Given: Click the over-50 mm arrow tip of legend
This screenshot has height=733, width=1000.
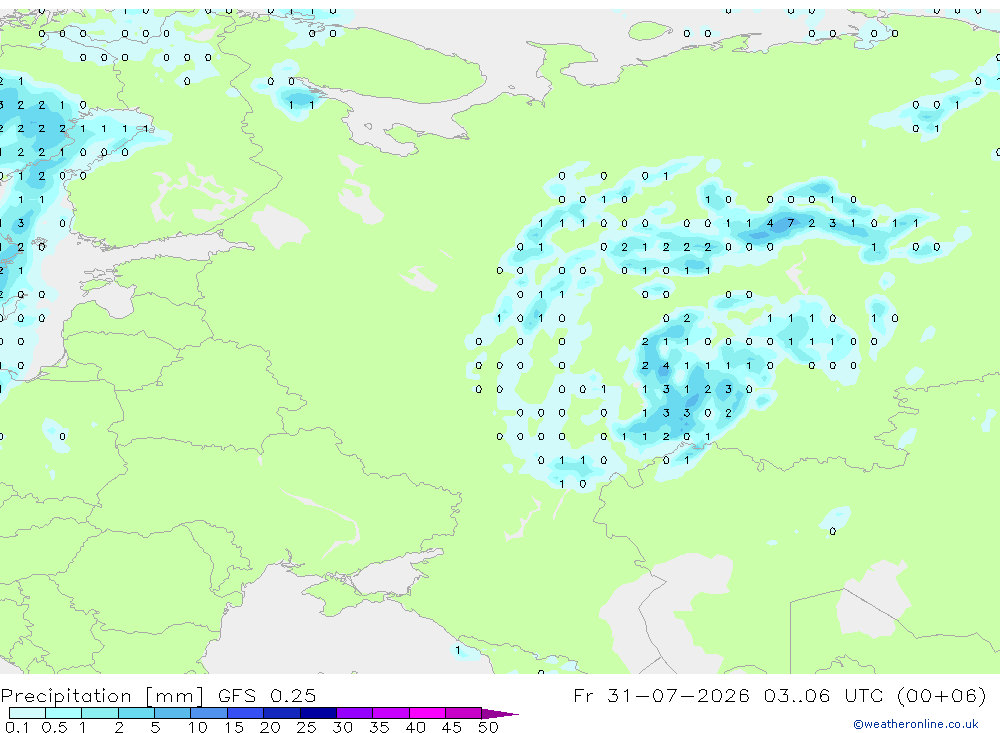Looking at the screenshot, I should (500, 714).
